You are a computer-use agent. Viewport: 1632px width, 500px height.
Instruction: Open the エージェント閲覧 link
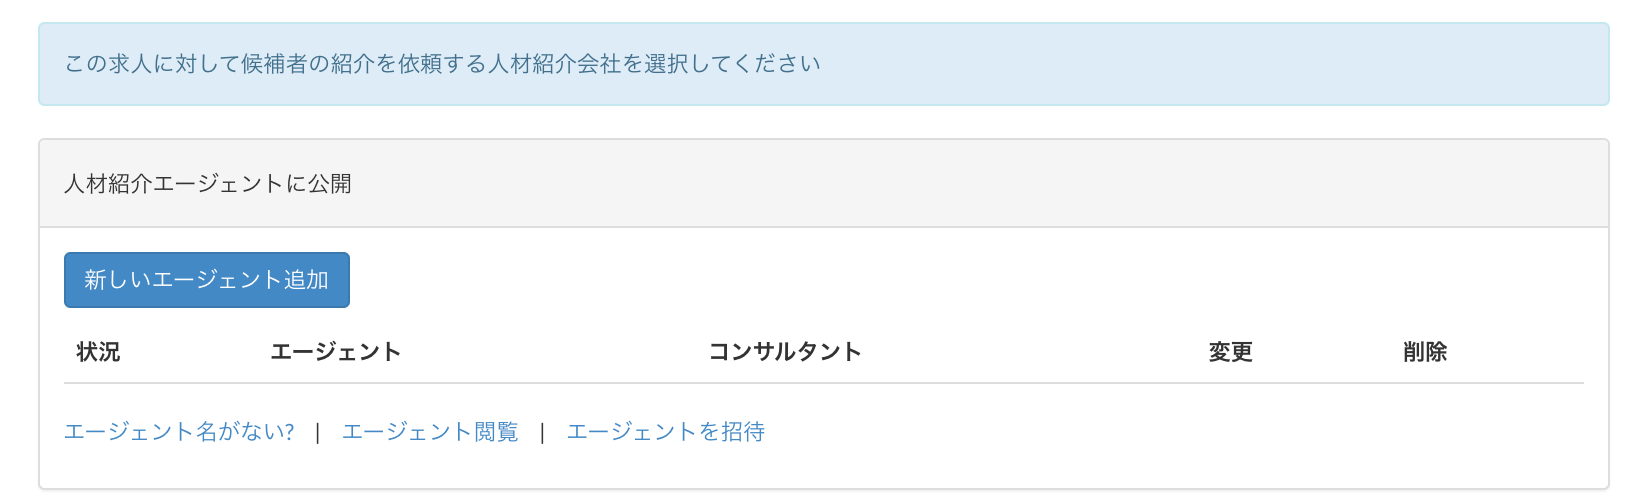(430, 432)
